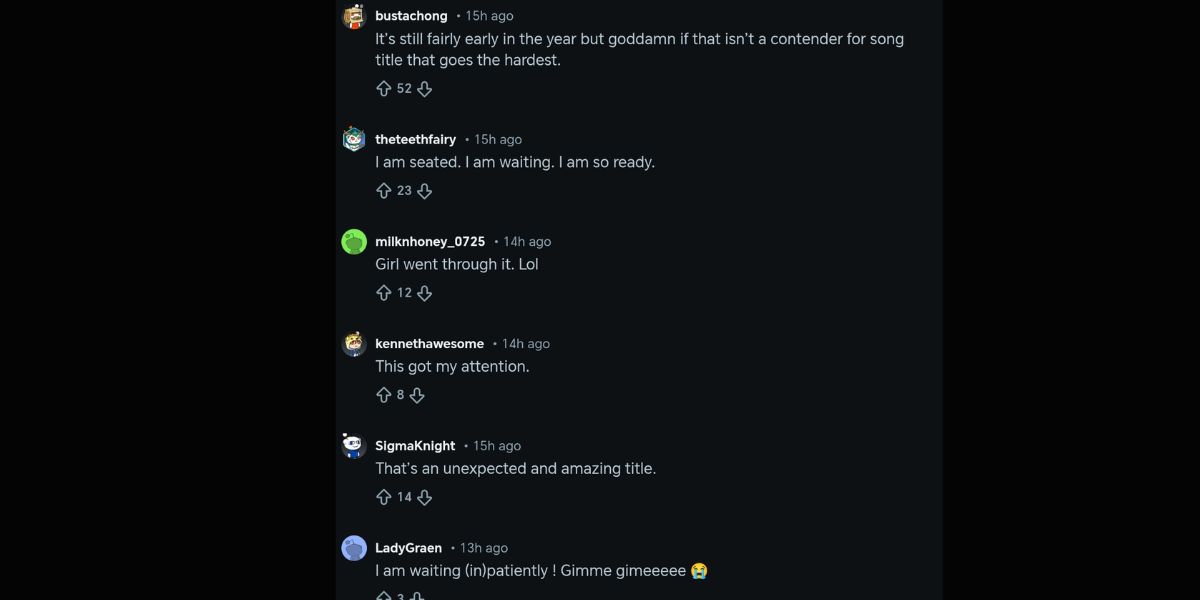The image size is (1200, 600).
Task: Open bustachong's user profile link
Action: [x=411, y=16]
